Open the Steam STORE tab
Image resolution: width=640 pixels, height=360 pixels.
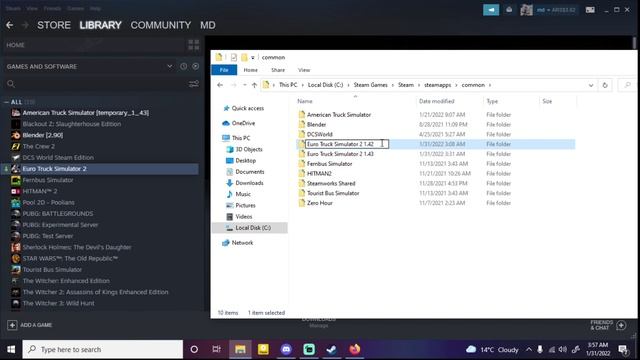pyautogui.click(x=54, y=25)
